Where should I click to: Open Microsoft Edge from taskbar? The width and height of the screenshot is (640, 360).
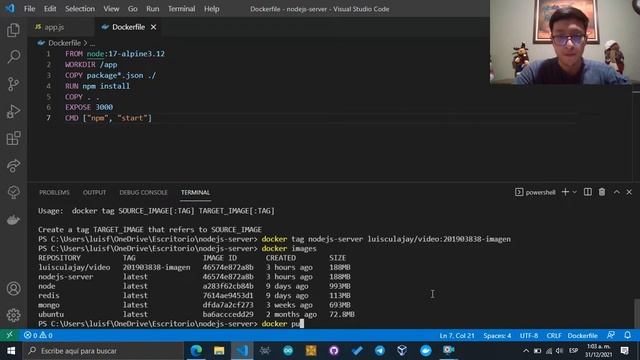click(x=196, y=351)
